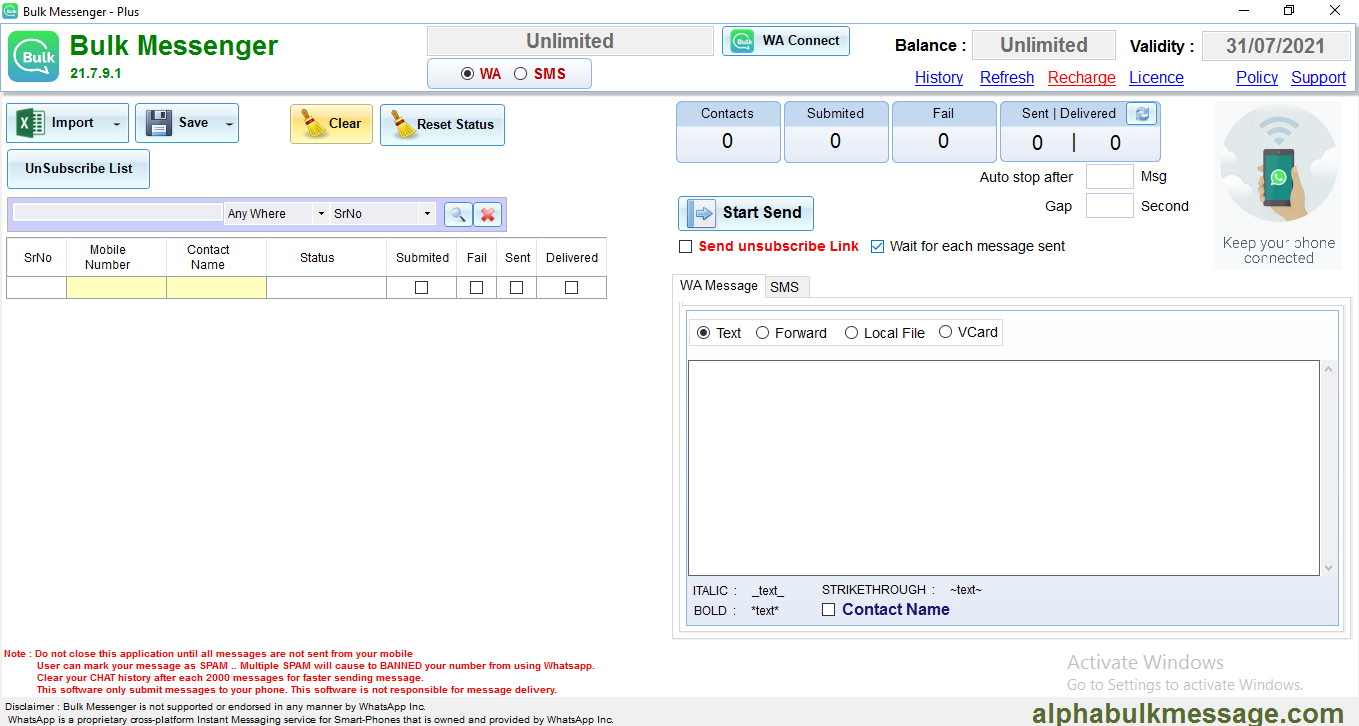
Task: Click the Auto stop after Msg field
Action: pyautogui.click(x=1109, y=177)
